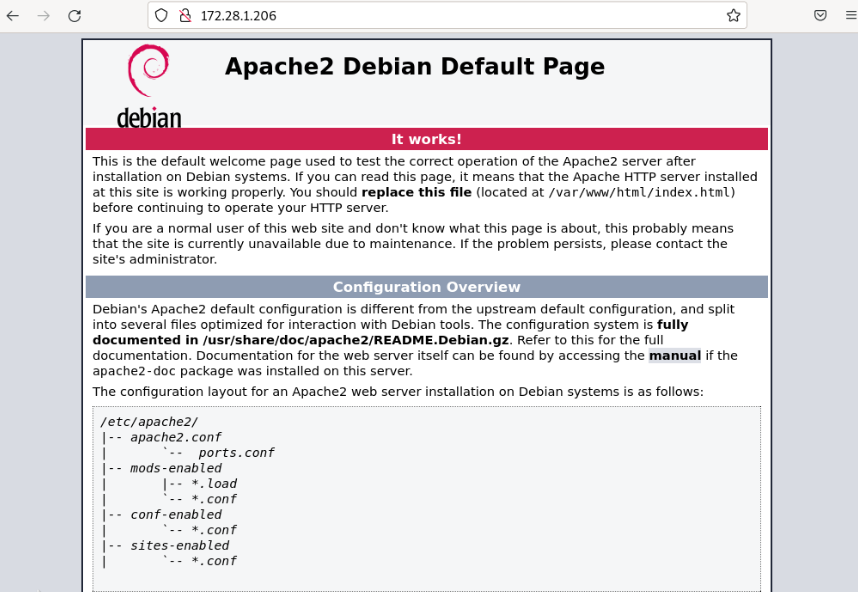The image size is (858, 592).
Task: Reload the current page
Action: click(x=74, y=16)
